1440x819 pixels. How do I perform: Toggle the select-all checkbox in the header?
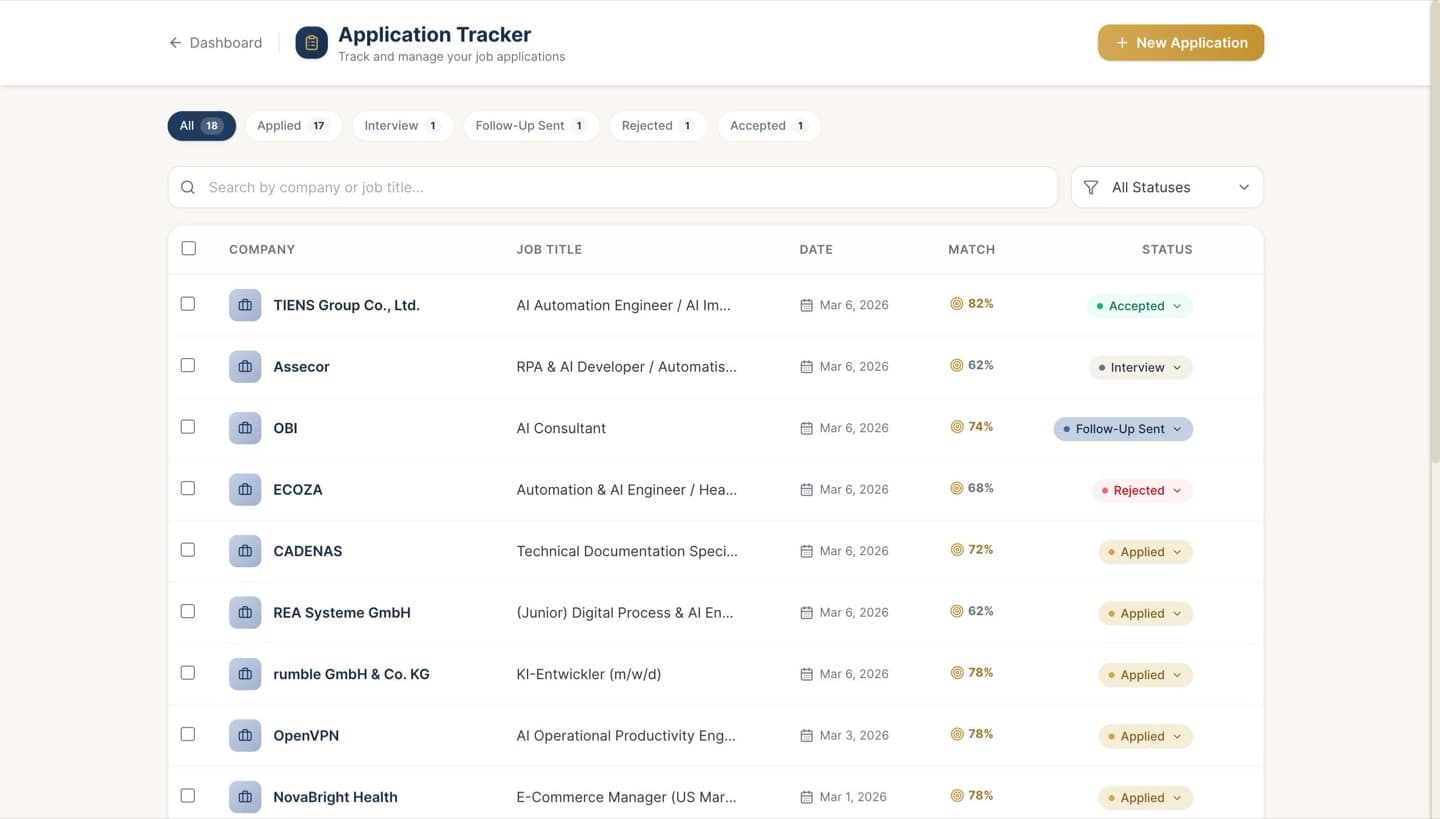(189, 248)
